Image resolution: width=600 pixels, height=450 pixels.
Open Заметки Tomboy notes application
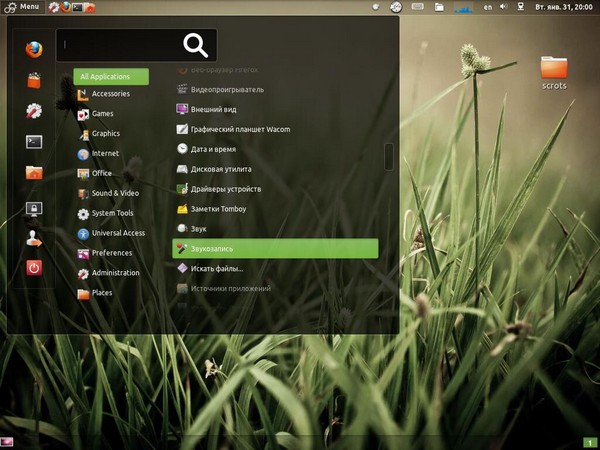pos(218,208)
